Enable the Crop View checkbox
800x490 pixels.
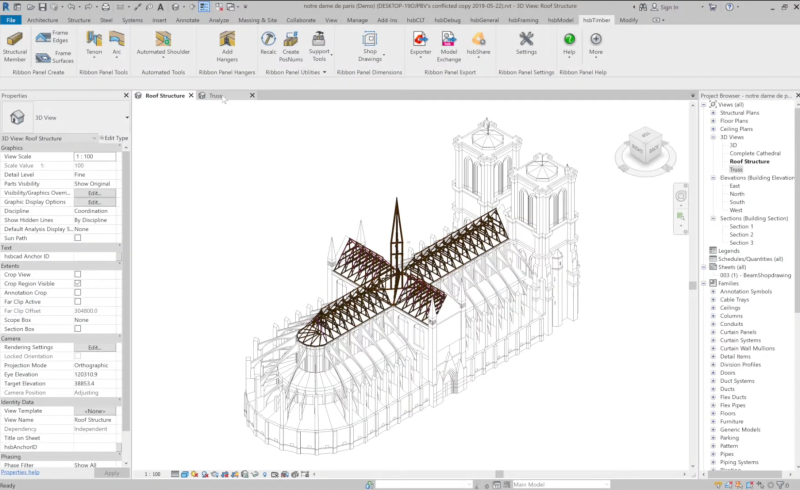(78, 275)
